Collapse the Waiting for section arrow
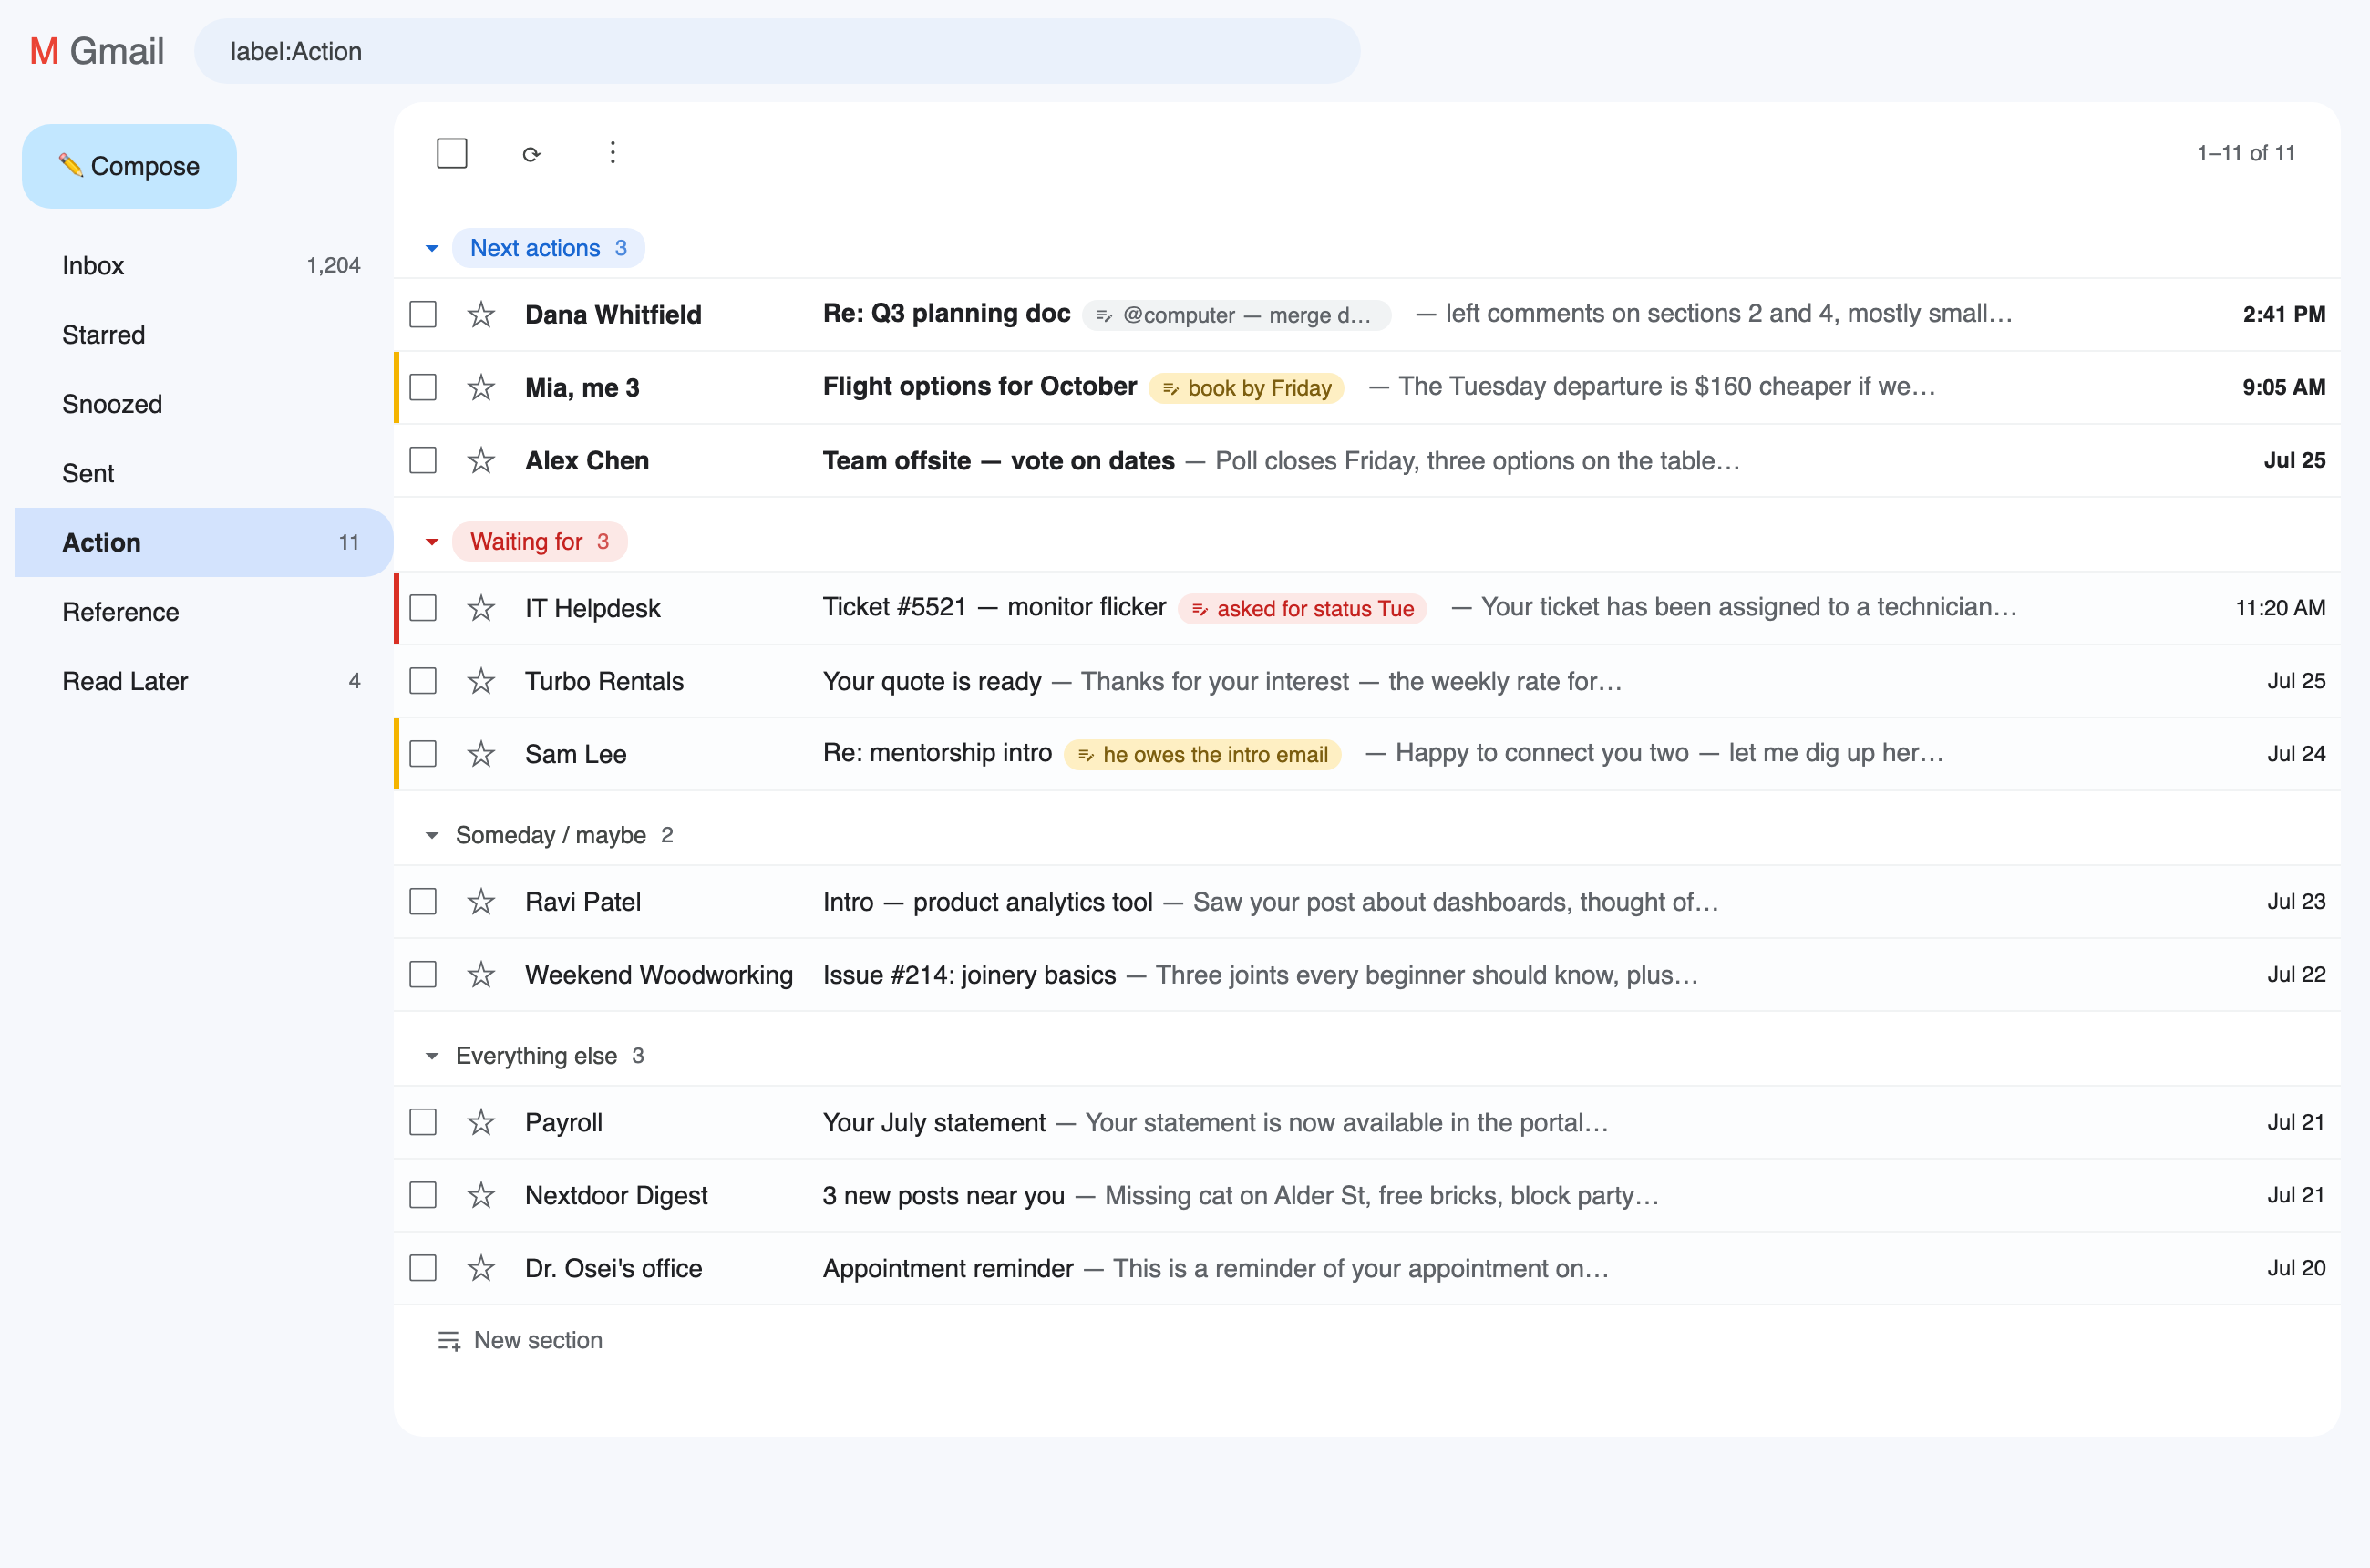 click(x=432, y=542)
